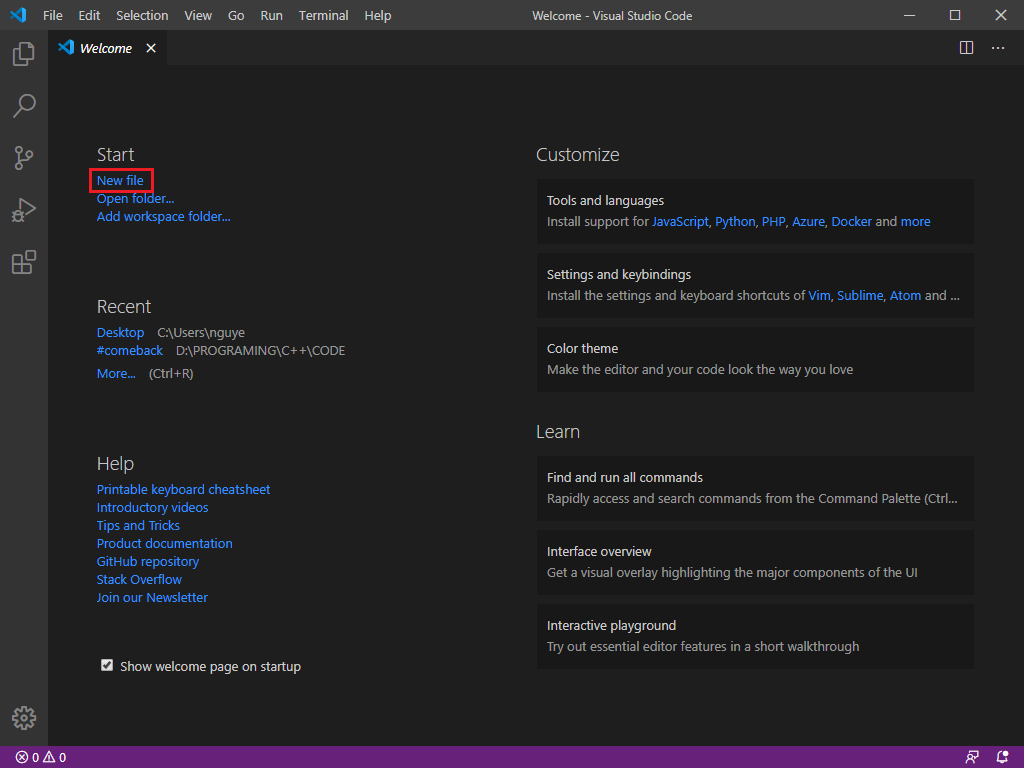The width and height of the screenshot is (1024, 768).
Task: Open GitHub repository link
Action: (x=148, y=562)
